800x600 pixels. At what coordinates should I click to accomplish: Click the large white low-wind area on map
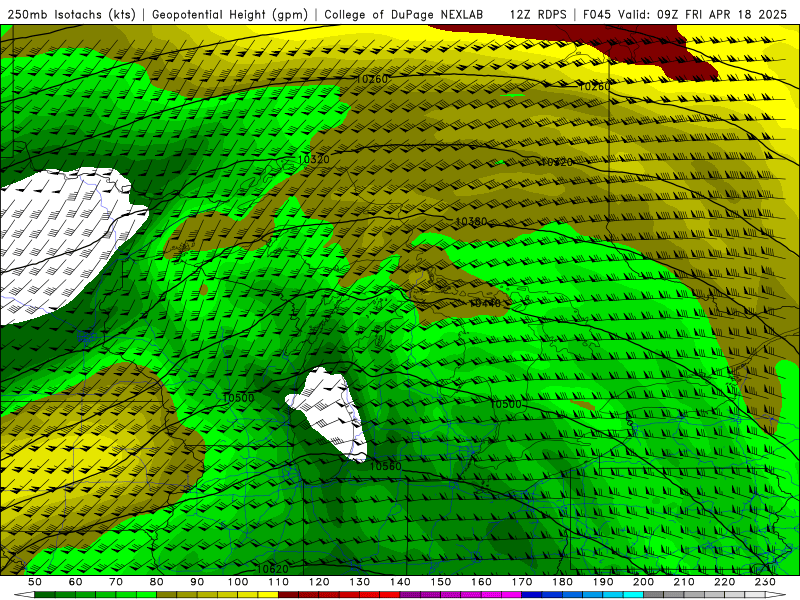click(x=61, y=245)
